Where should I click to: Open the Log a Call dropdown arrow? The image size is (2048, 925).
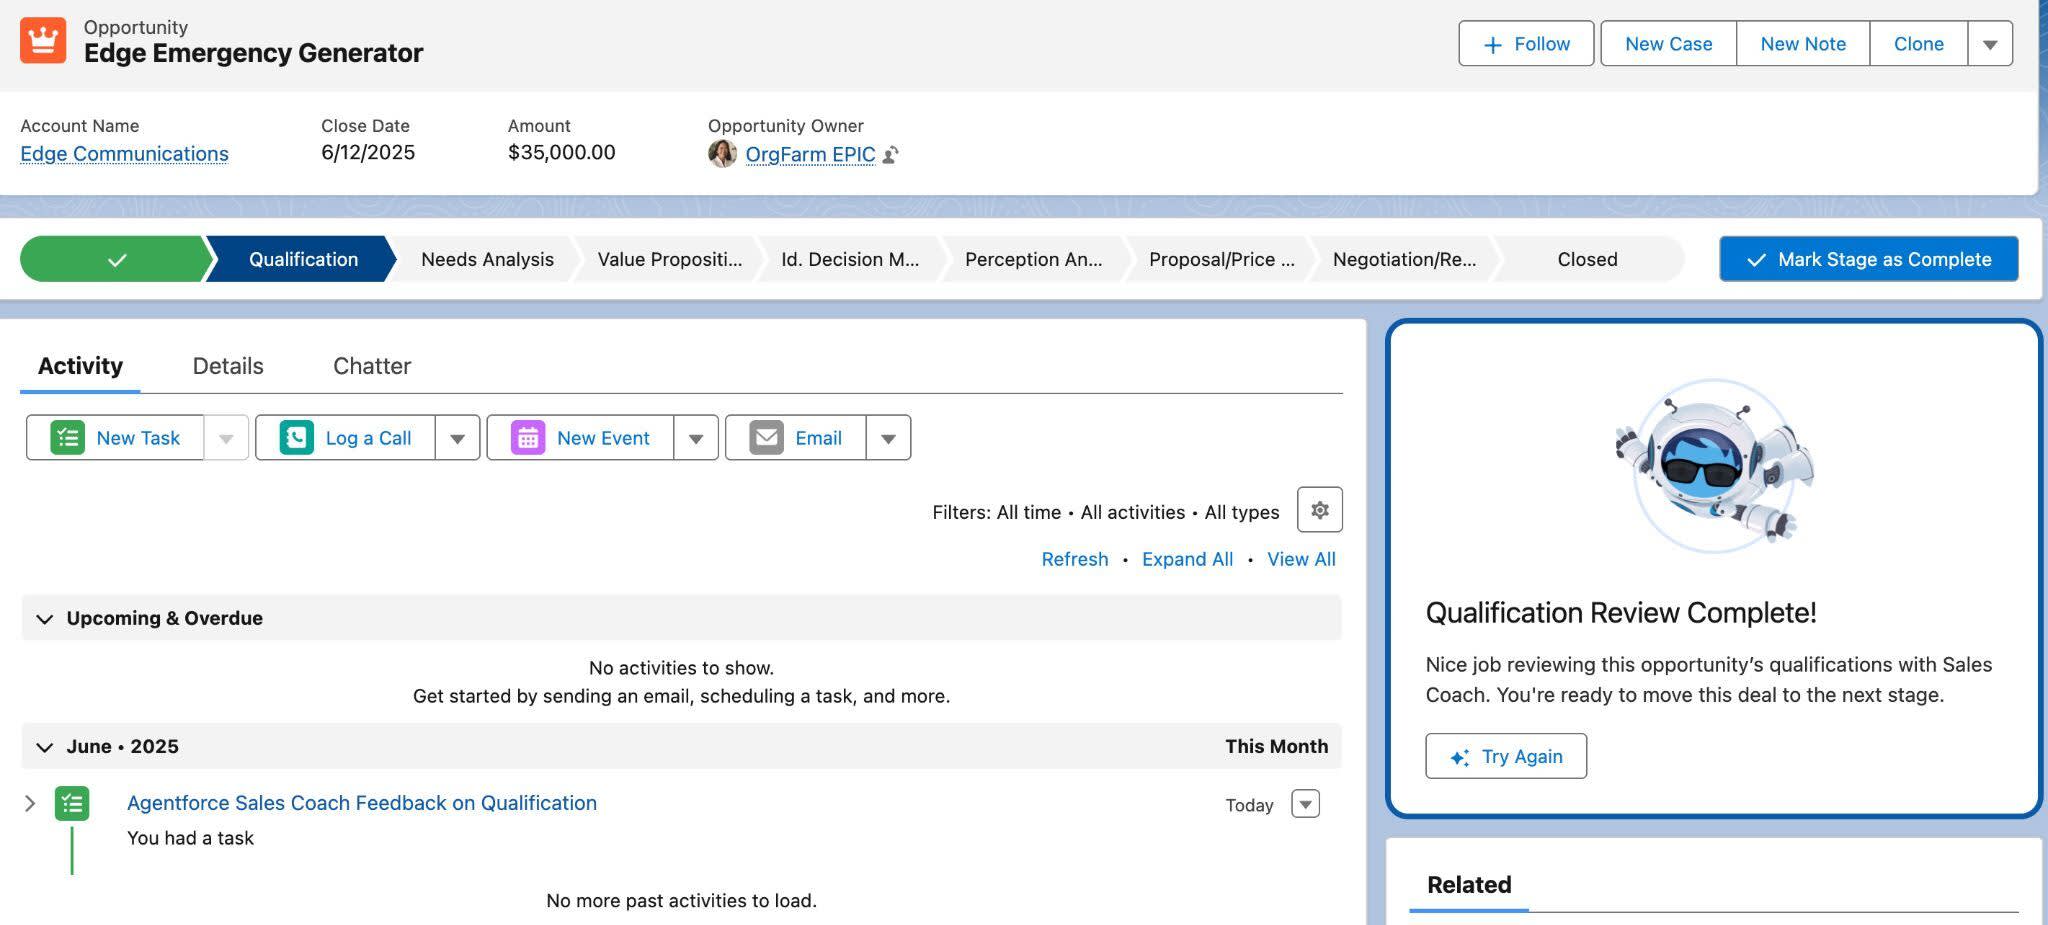457,438
